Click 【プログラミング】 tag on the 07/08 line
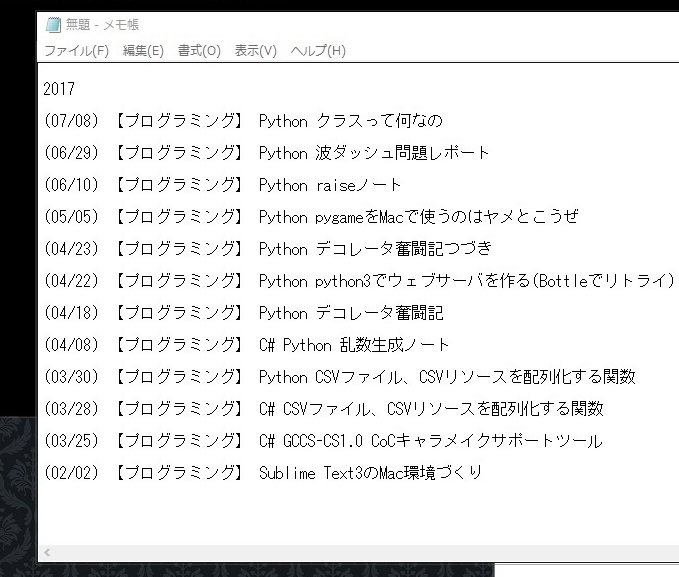This screenshot has width=679, height=577. 179,121
